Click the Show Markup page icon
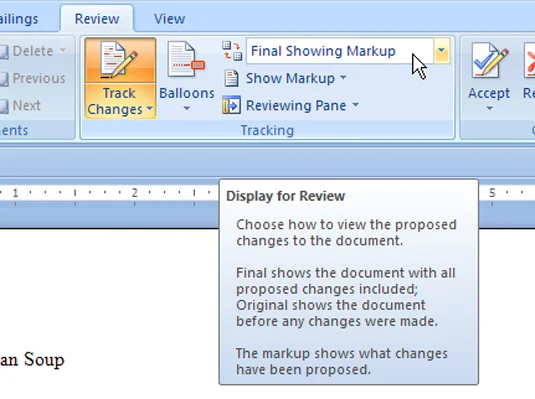535x399 pixels. (x=232, y=78)
